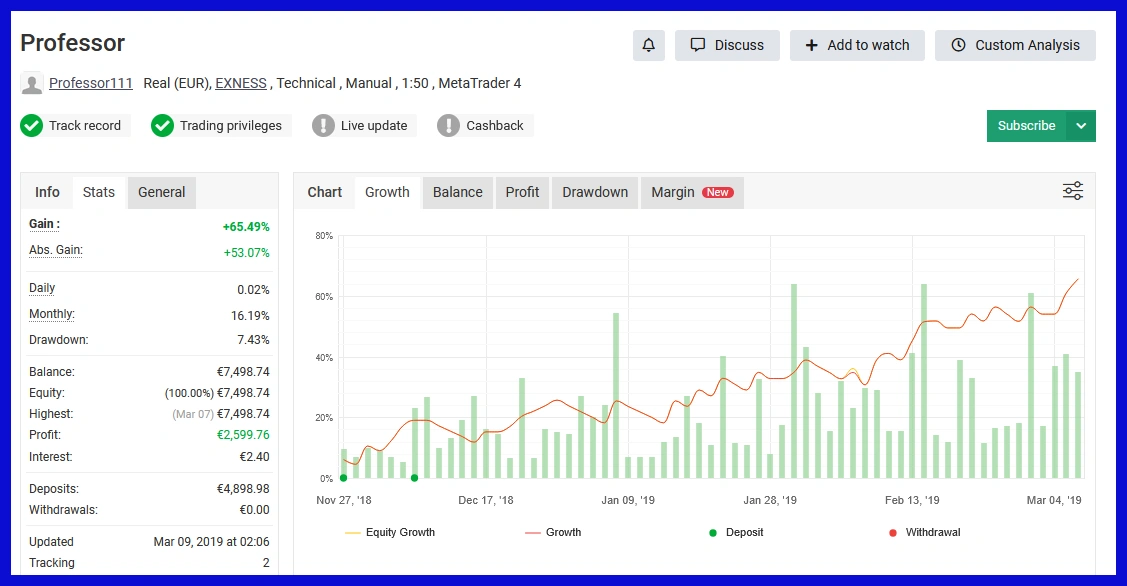Click the Live update warning icon
The image size is (1127, 586).
323,126
